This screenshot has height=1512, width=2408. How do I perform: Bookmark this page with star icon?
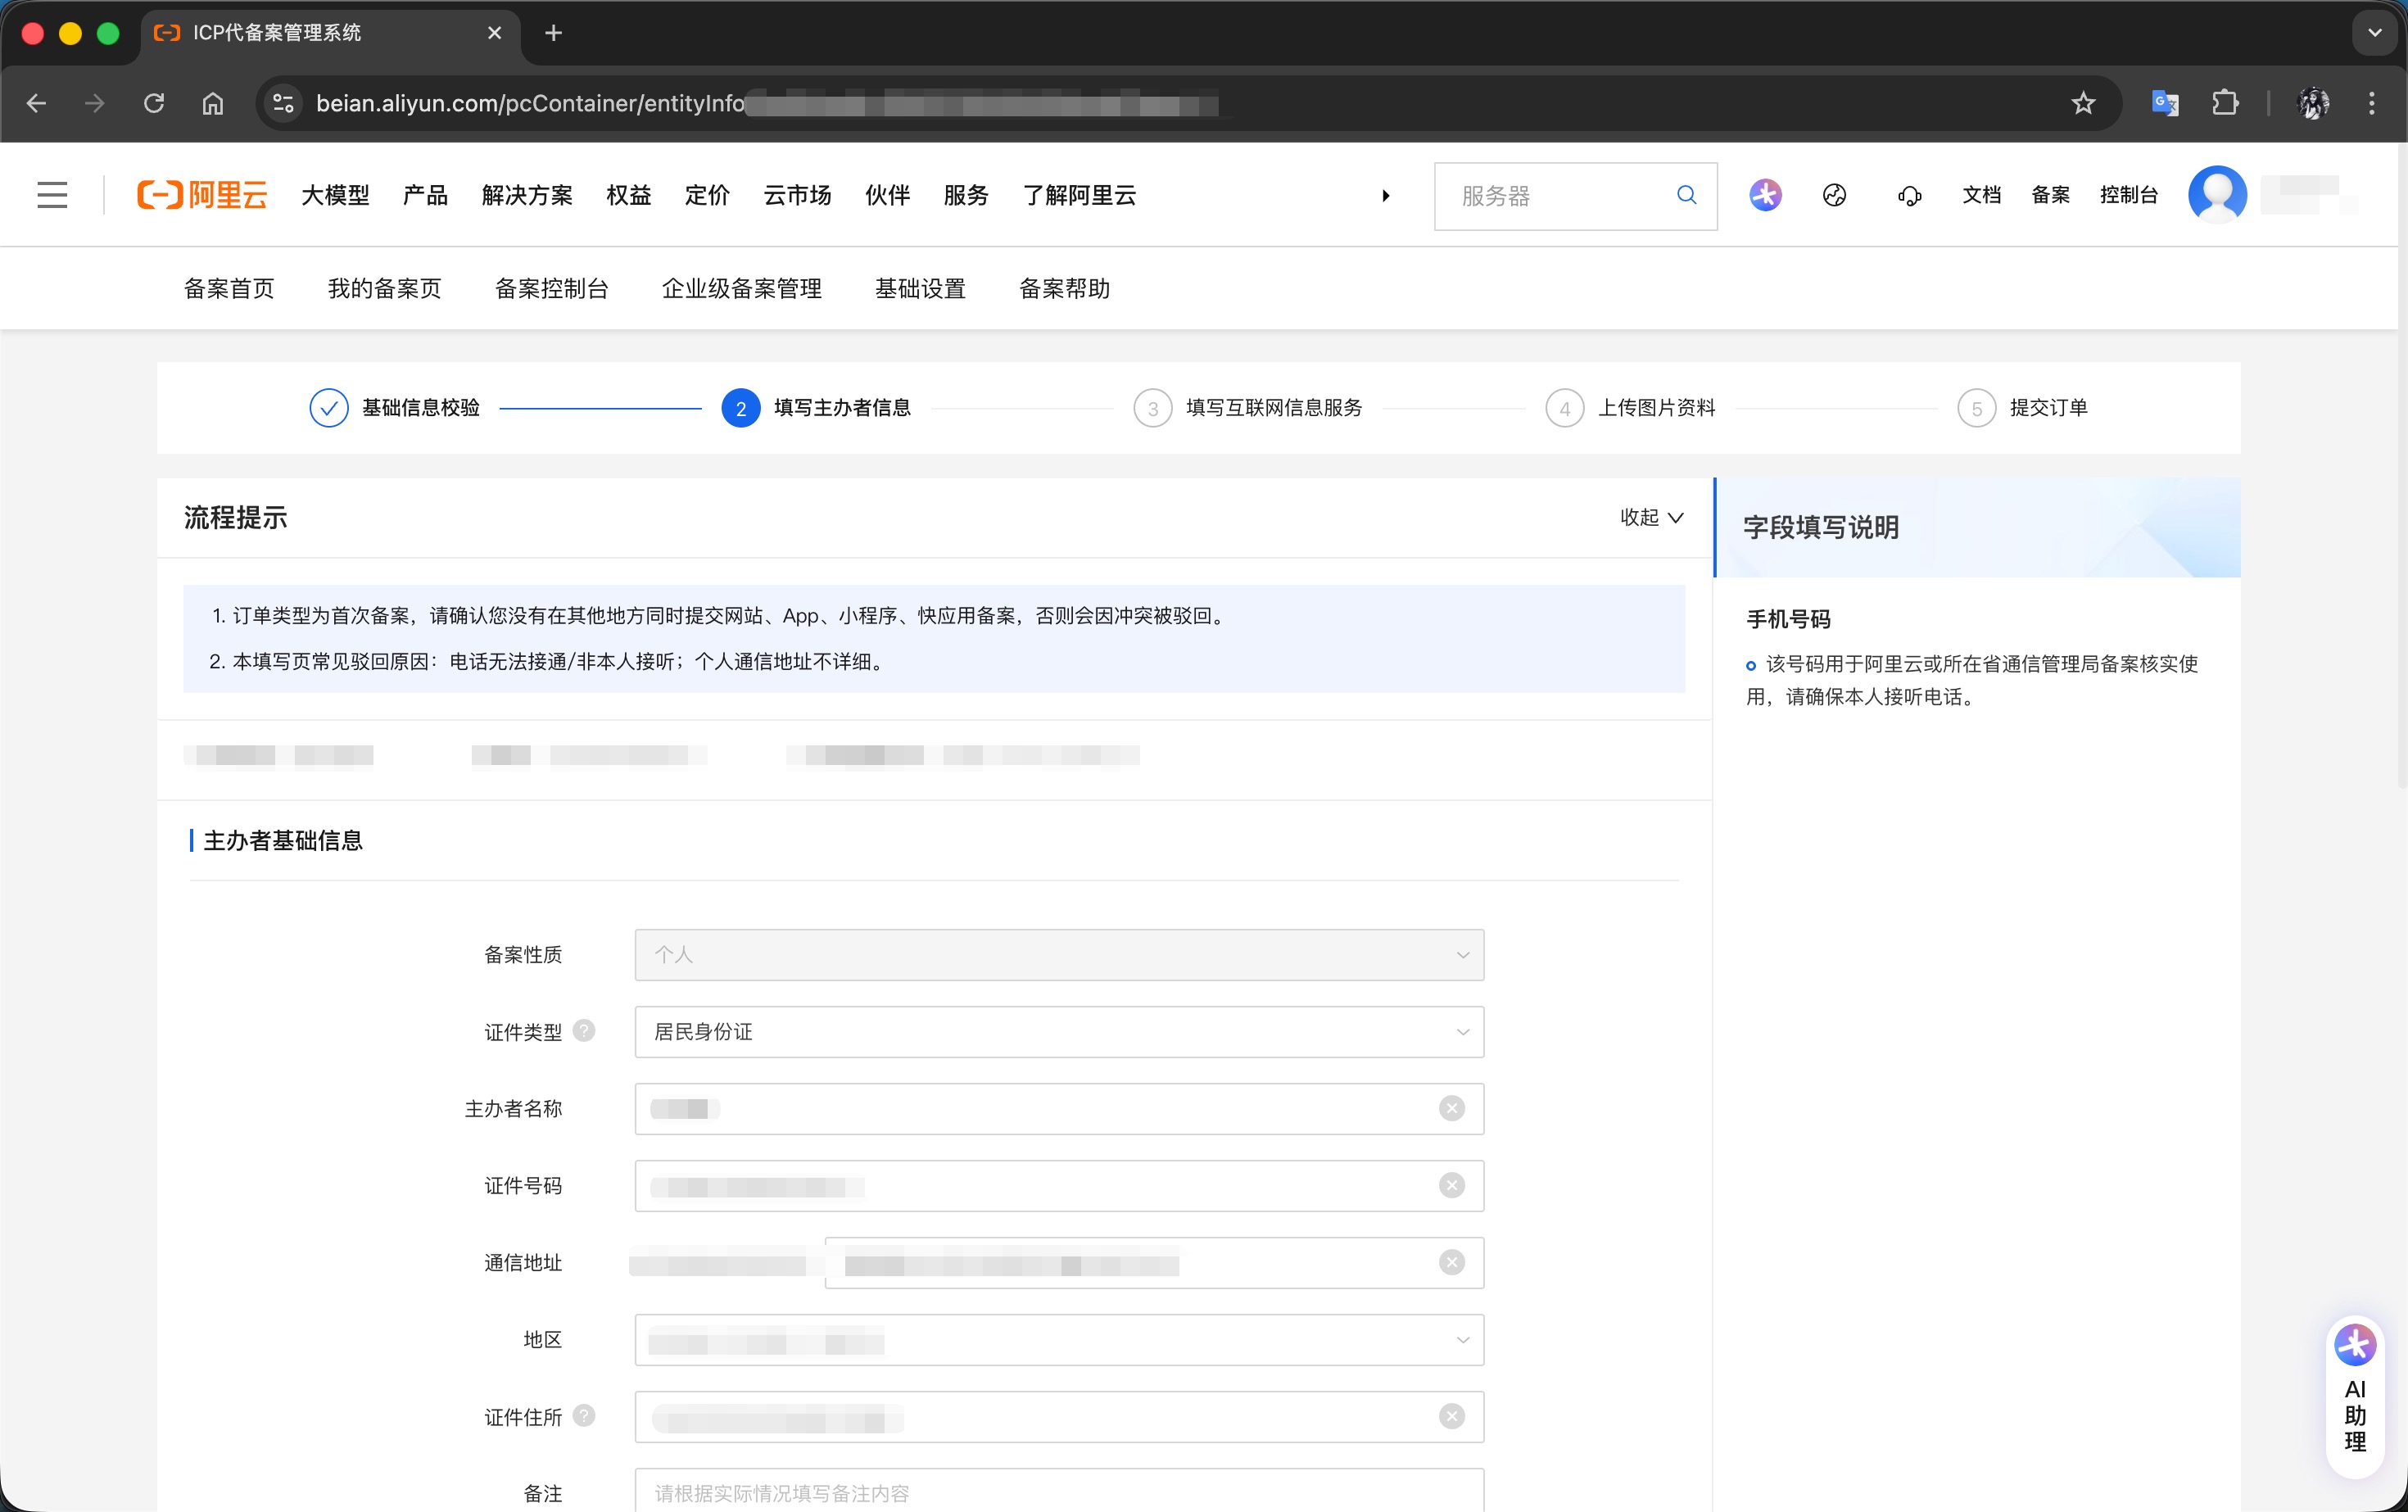click(2083, 103)
